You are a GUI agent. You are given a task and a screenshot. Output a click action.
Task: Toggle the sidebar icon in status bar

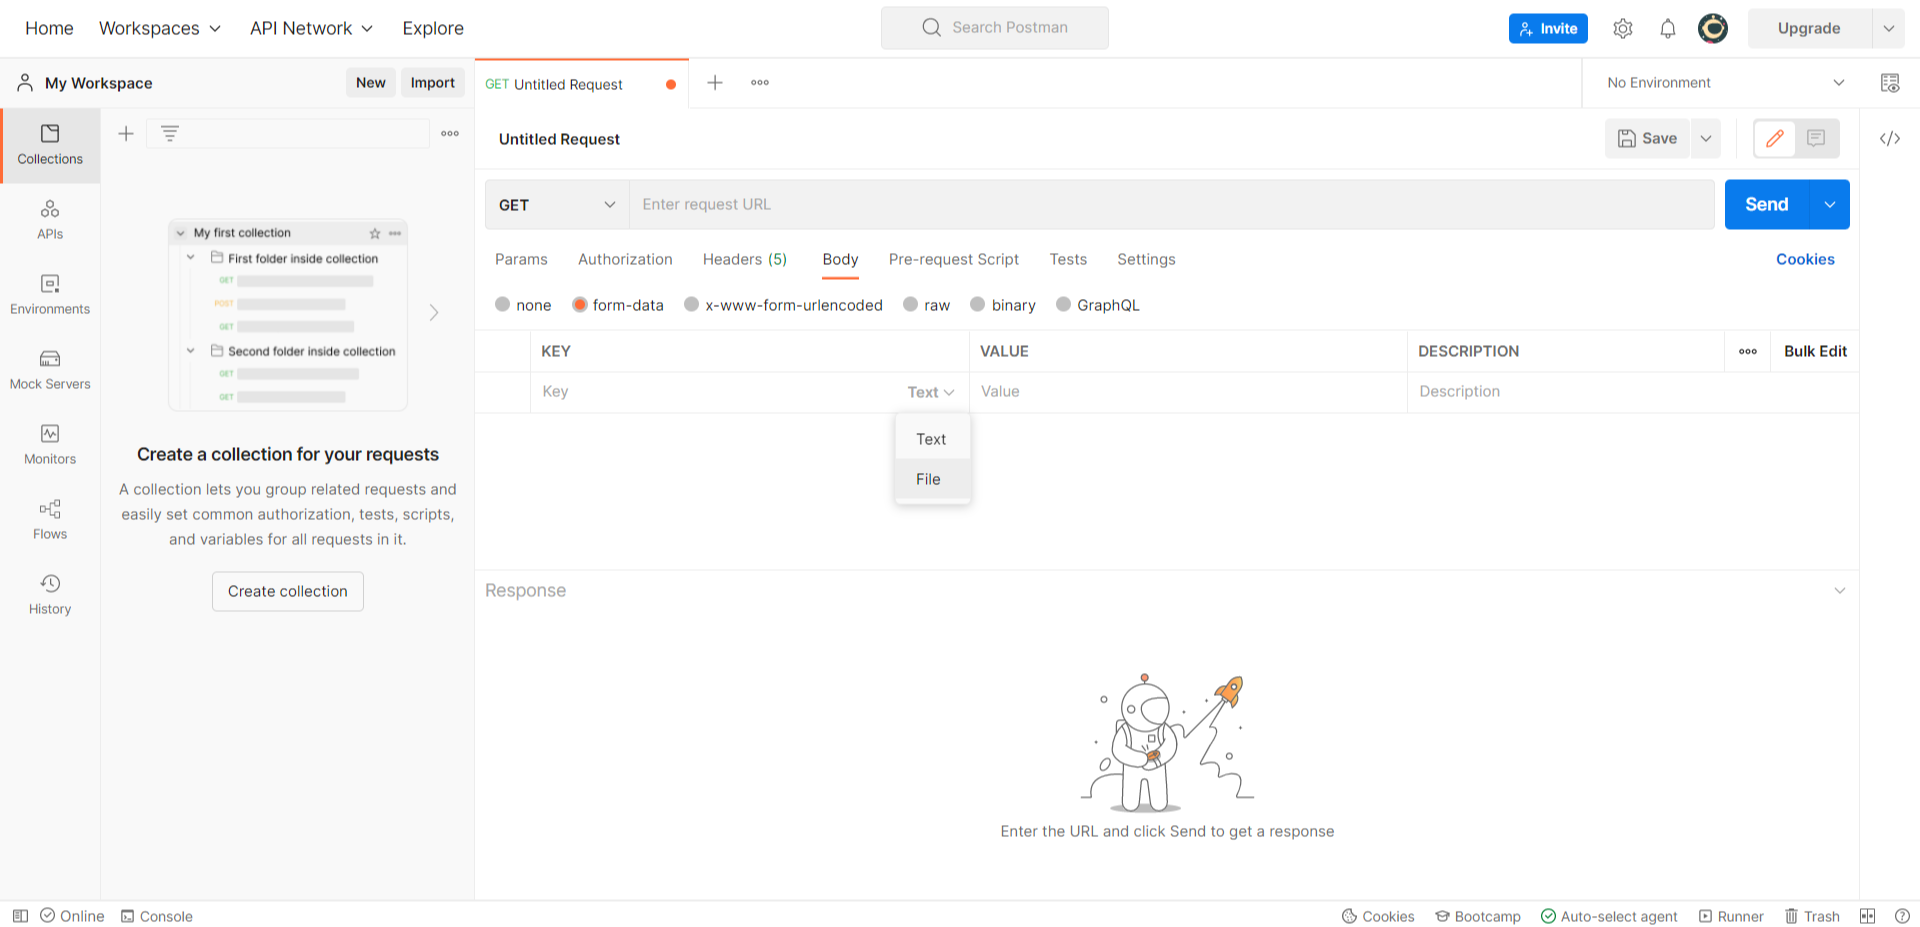coord(20,916)
